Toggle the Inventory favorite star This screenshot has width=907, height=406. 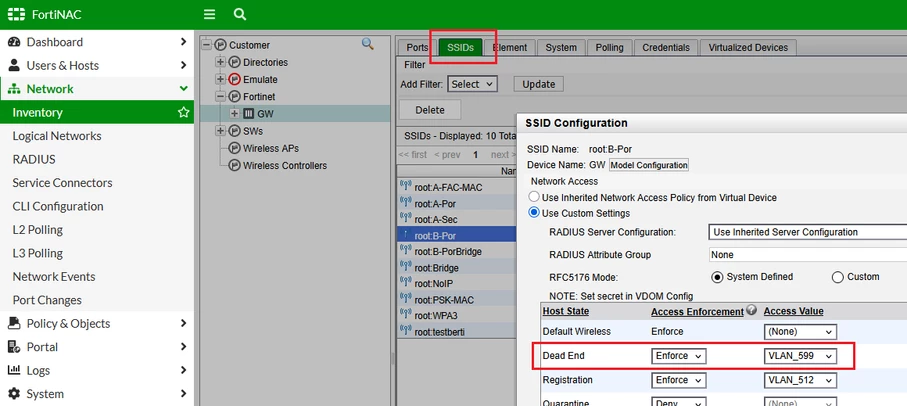tap(183, 112)
